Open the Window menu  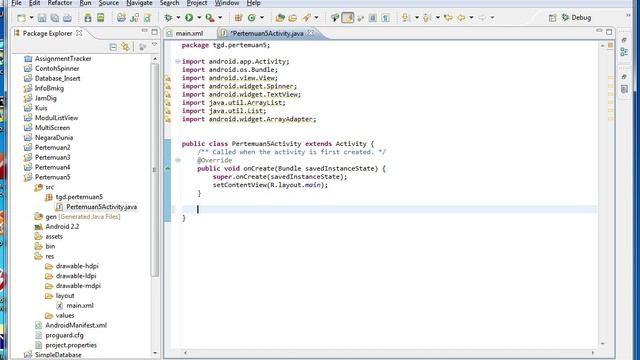click(227, 3)
